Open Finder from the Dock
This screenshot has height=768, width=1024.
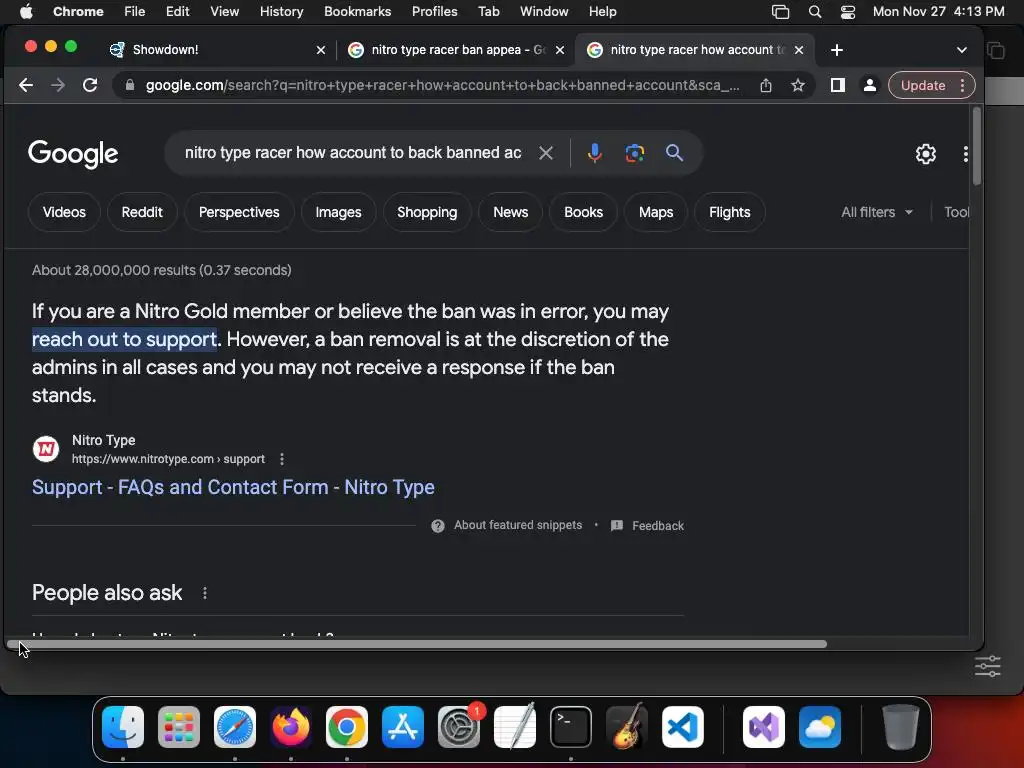[x=123, y=727]
